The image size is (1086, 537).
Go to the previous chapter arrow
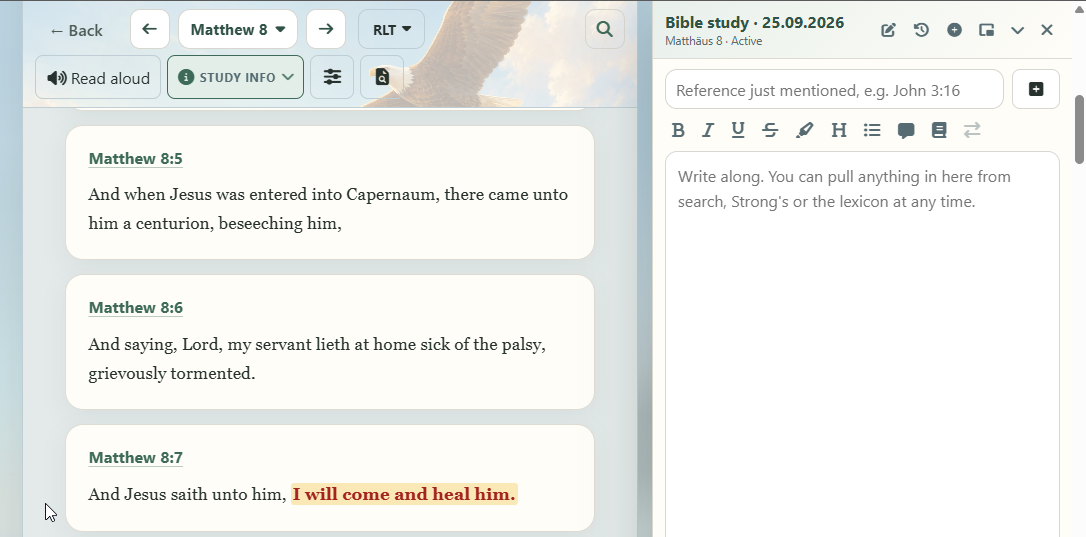pos(150,29)
